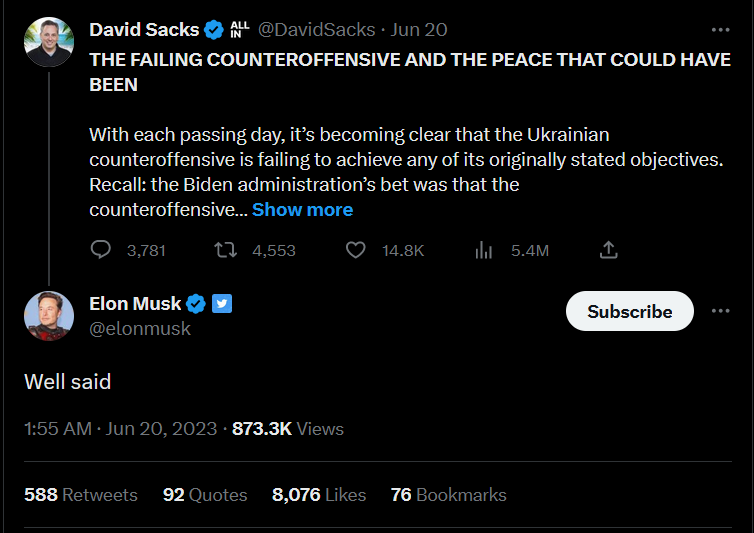View the 588 Retweets list
The image size is (754, 533).
(x=81, y=495)
